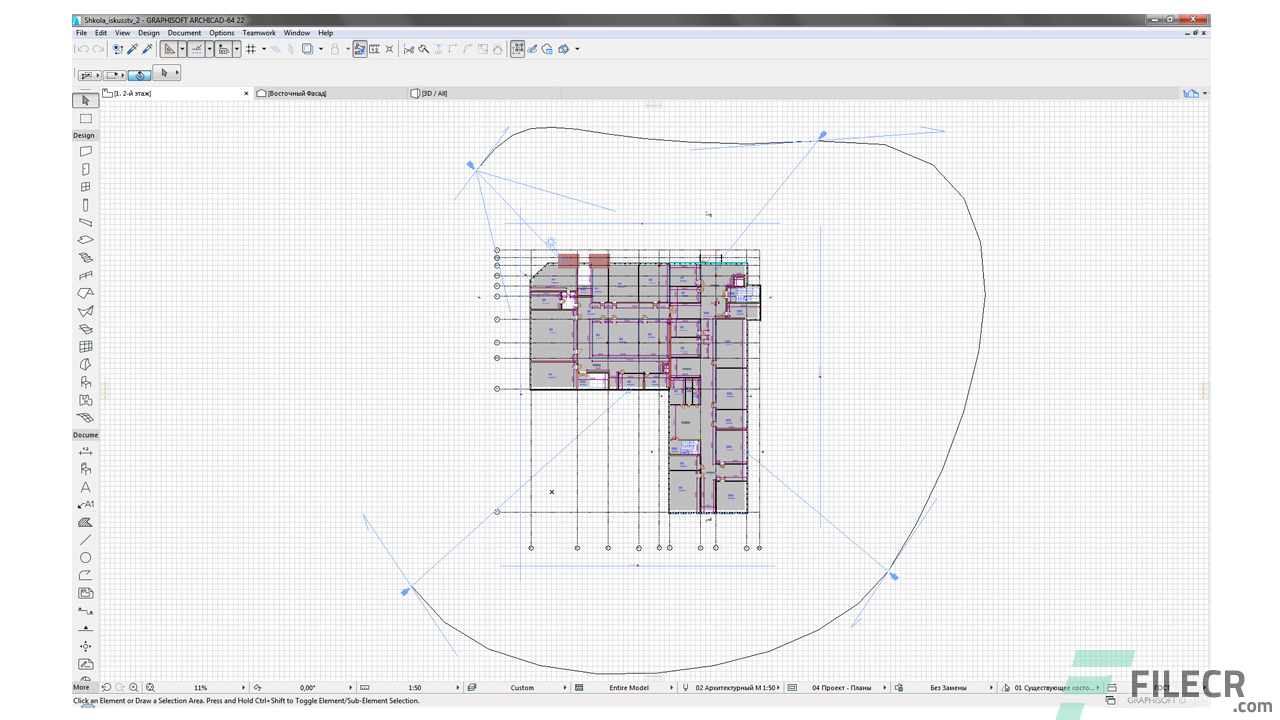
Task: Select the Line tool
Action: tap(85, 541)
